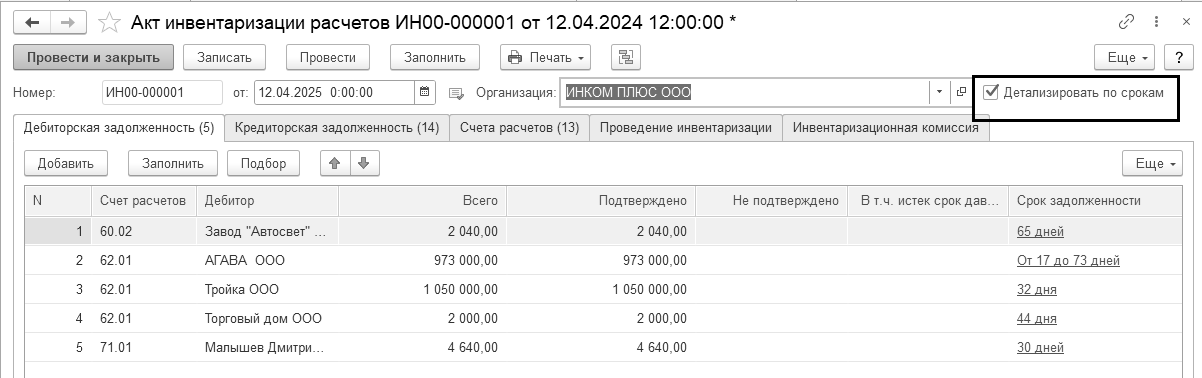Click the Номер input field
1202x378 pixels.
pyautogui.click(x=162, y=92)
